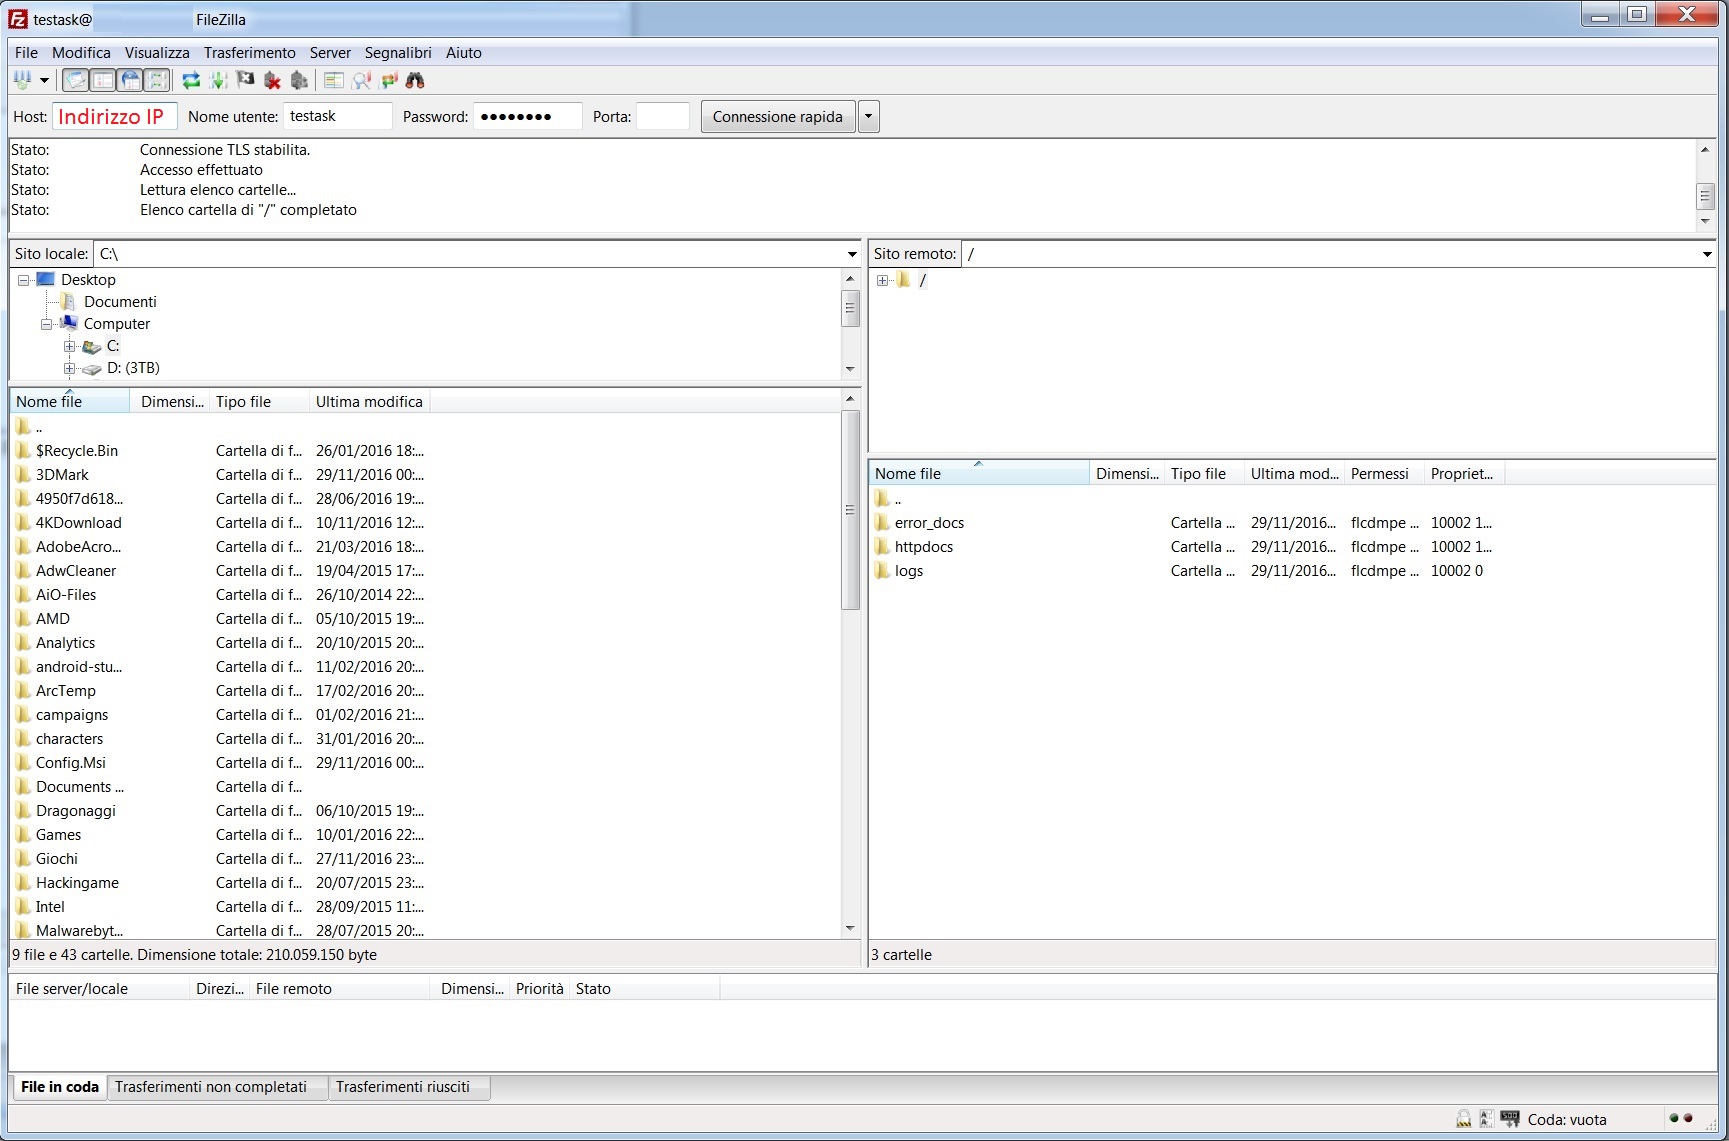Click the data type icon in status bar
The width and height of the screenshot is (1729, 1141).
point(1486,1119)
